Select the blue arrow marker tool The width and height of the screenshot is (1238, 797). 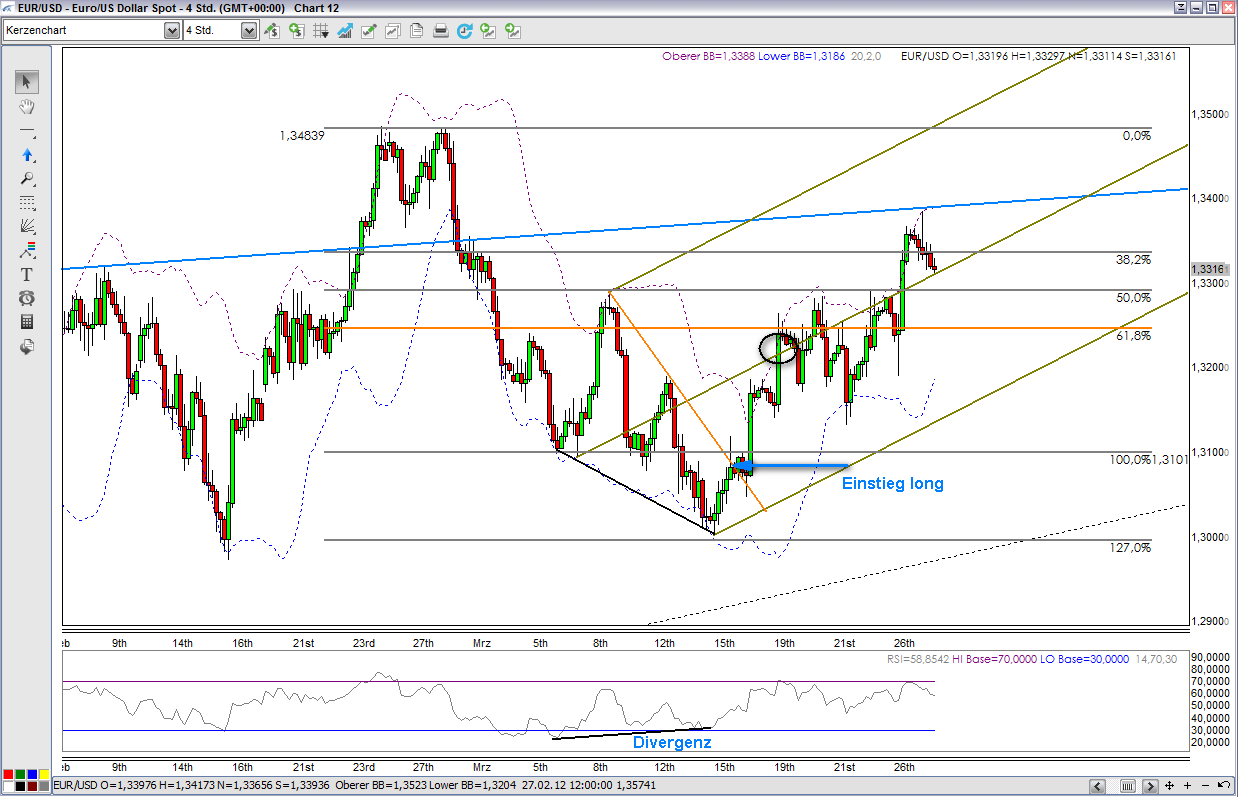[x=27, y=155]
